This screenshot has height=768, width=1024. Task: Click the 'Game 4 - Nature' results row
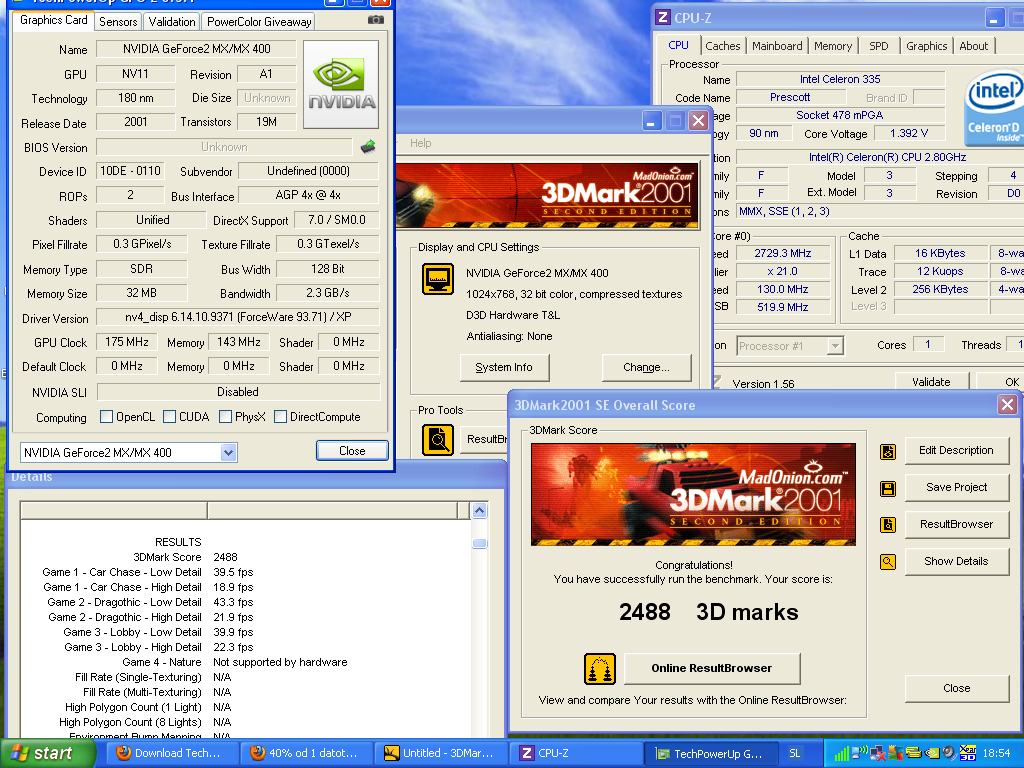[234, 662]
